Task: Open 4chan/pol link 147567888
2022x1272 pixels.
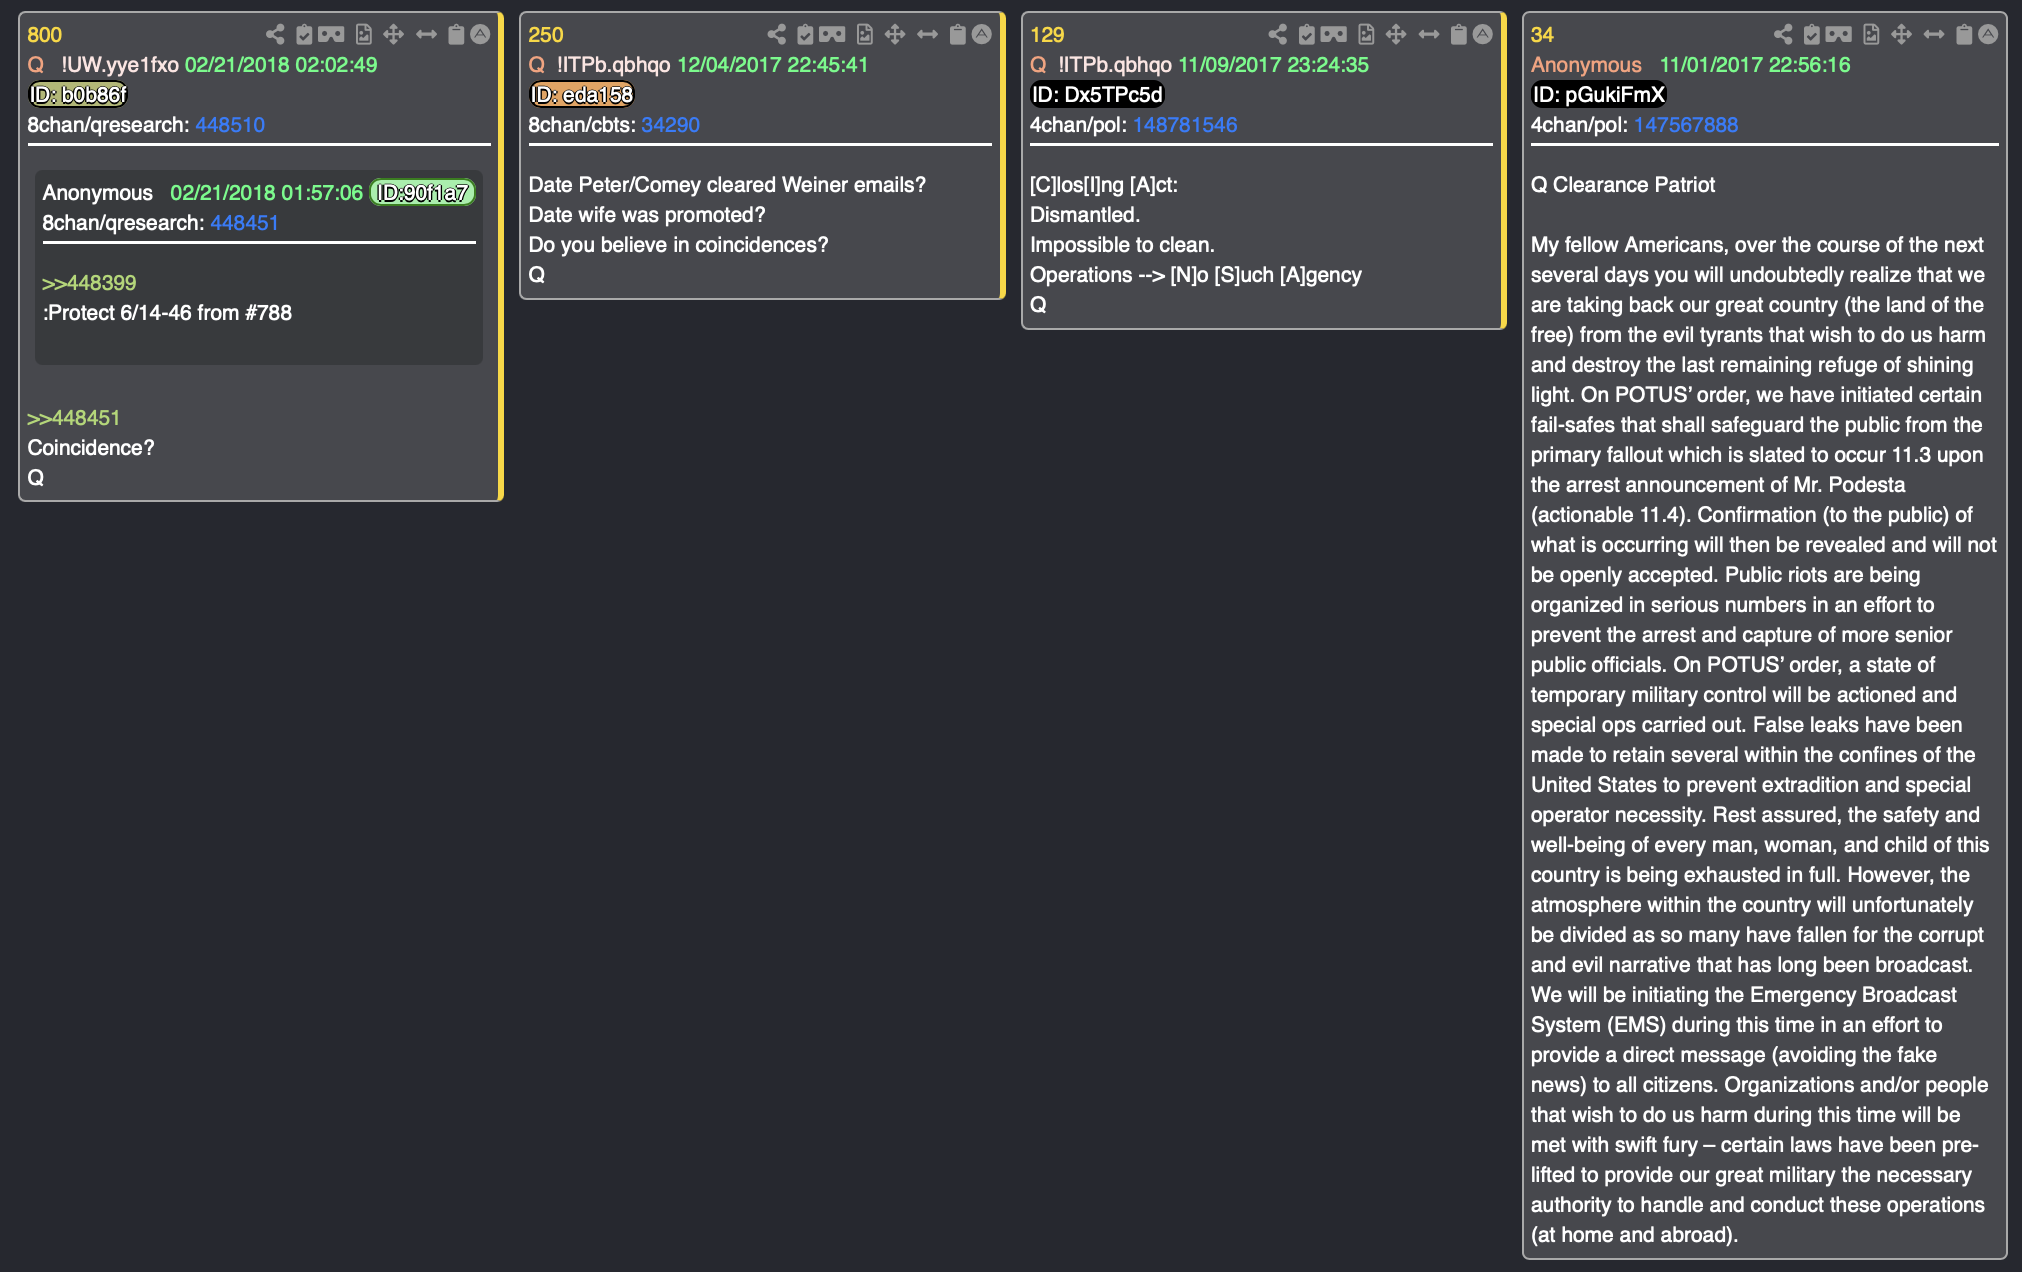Action: point(1686,125)
